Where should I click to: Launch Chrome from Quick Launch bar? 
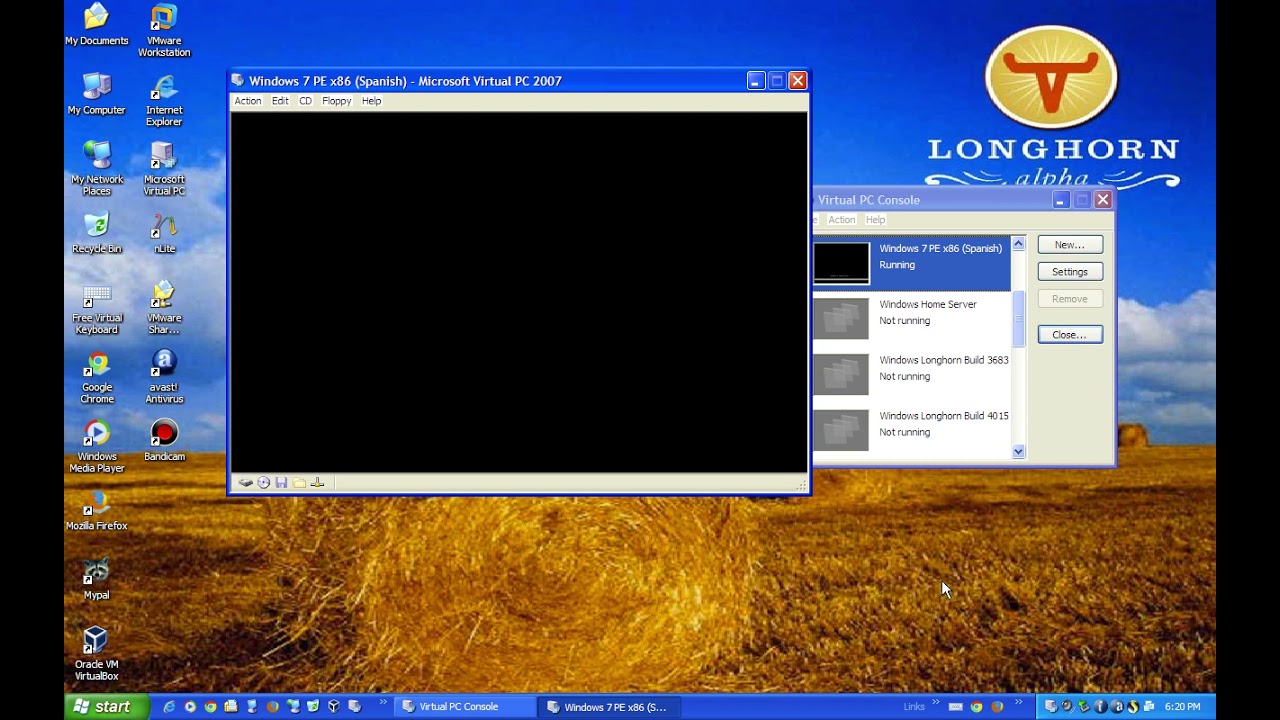pyautogui.click(x=210, y=706)
